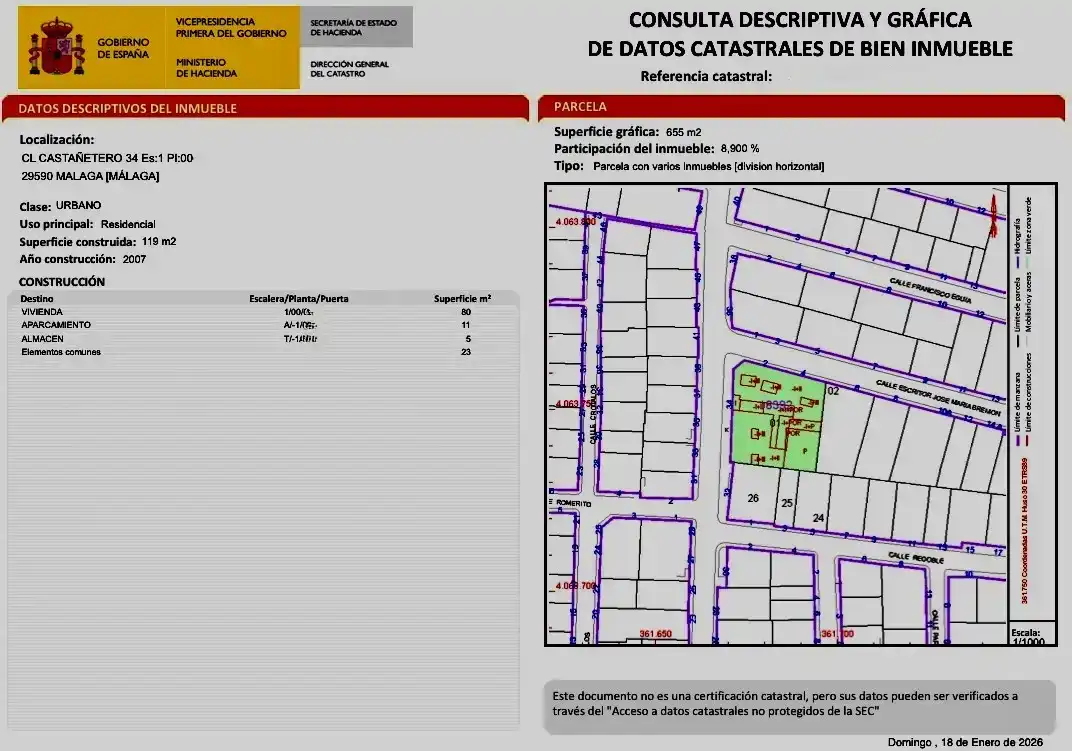Click parcel number '26' on the map

click(x=753, y=498)
